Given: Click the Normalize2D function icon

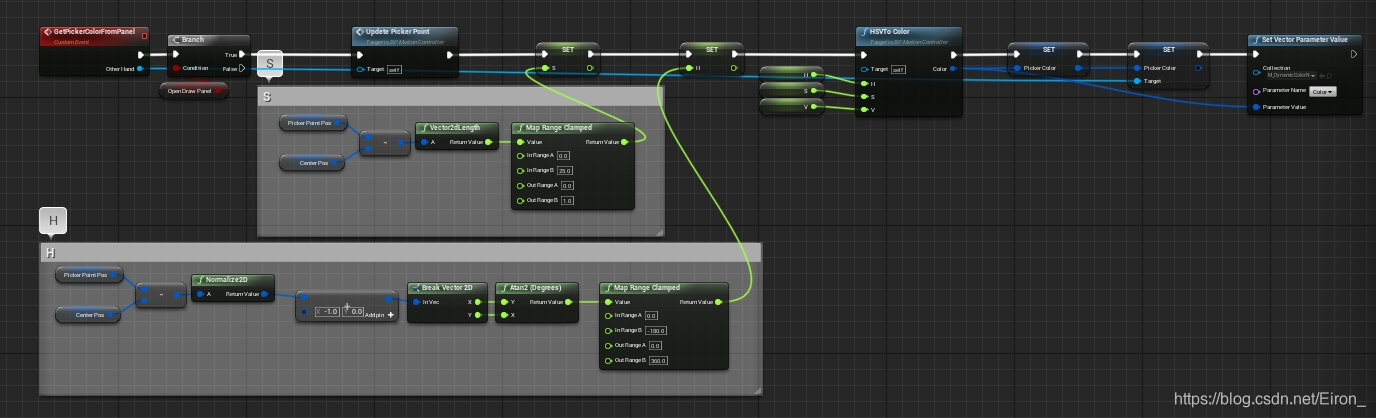Looking at the screenshot, I should 199,280.
